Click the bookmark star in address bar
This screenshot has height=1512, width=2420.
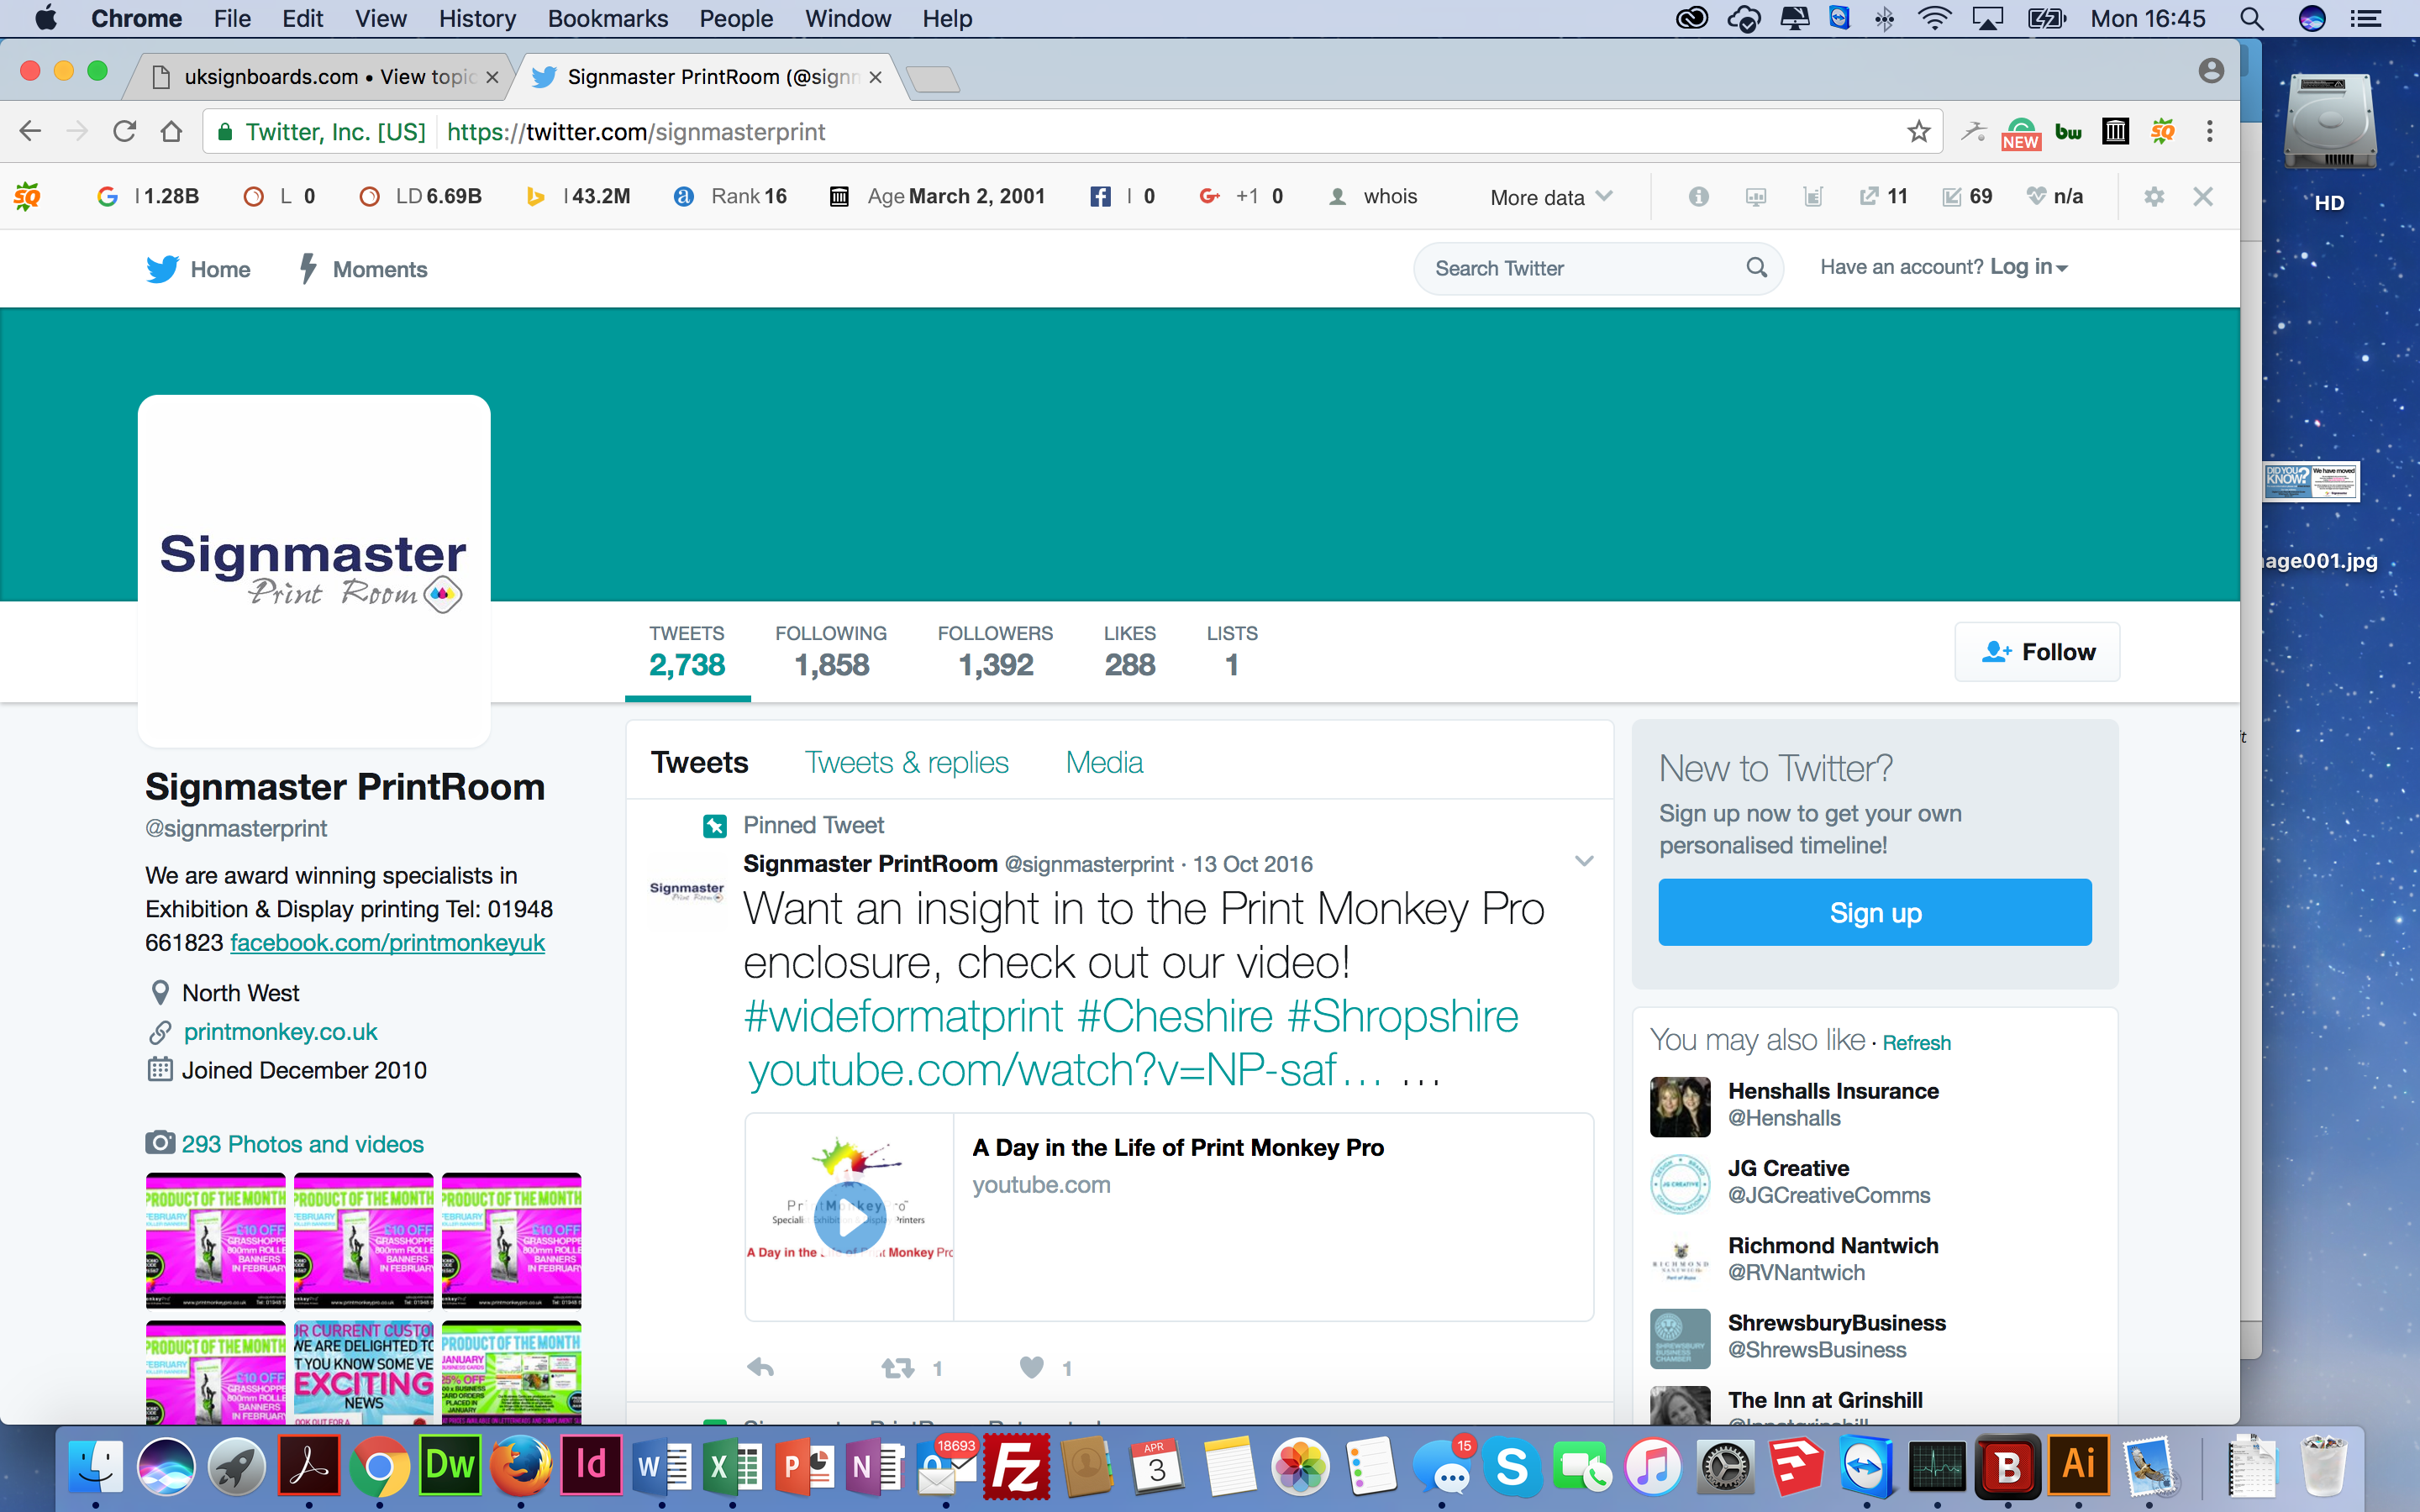click(x=1918, y=132)
